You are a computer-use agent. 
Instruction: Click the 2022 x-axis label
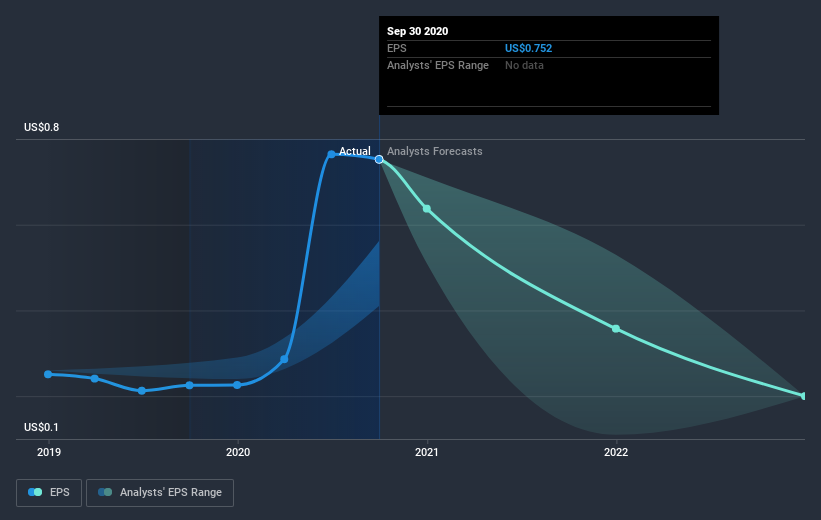pos(616,452)
